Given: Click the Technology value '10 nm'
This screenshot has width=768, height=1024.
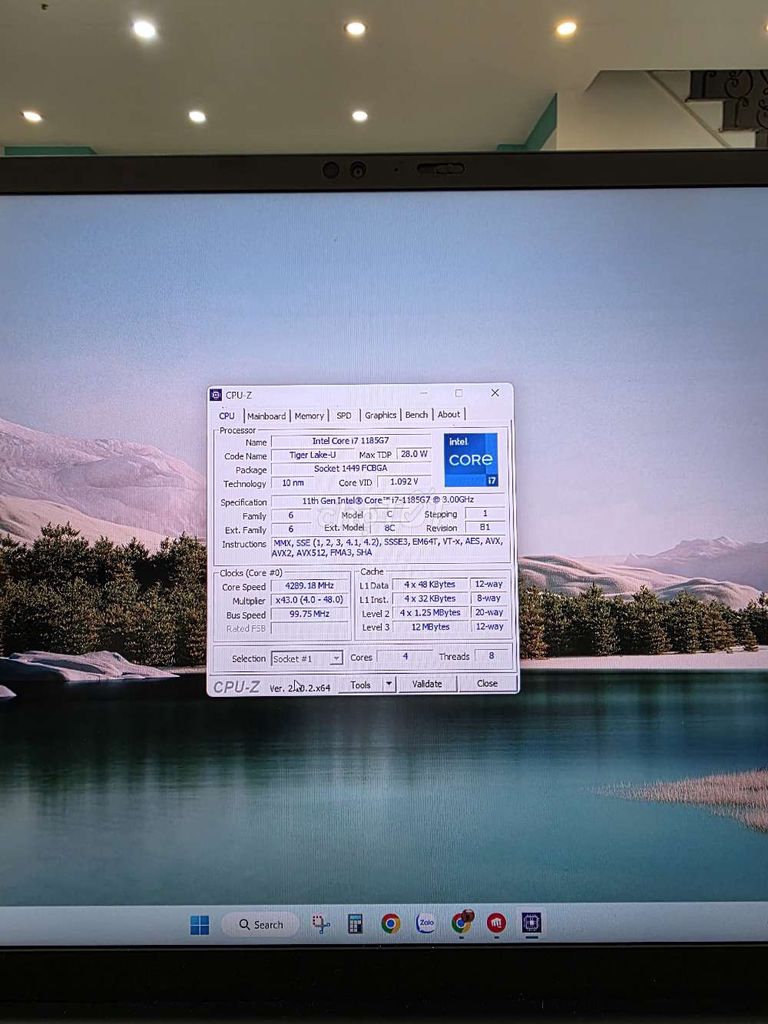Looking at the screenshot, I should tap(293, 483).
